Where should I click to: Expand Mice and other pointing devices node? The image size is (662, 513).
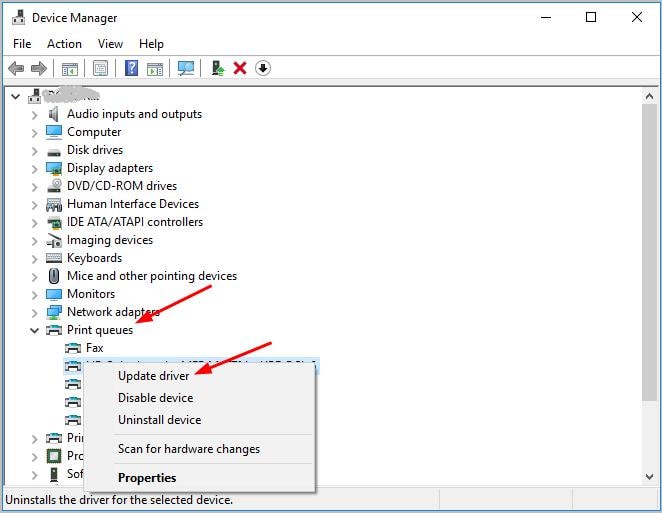click(x=35, y=277)
